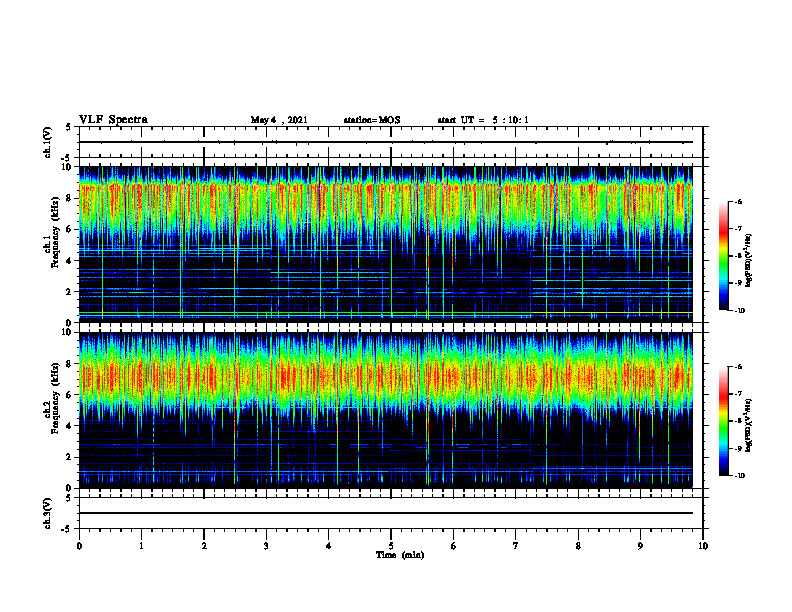Click the '4' tick on ch.2 frequency axis
The image size is (792, 612).
(x=69, y=426)
